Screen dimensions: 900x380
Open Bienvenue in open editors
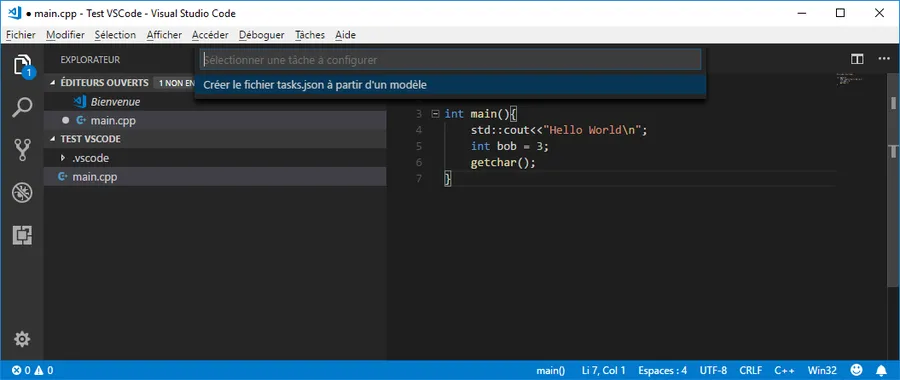(x=115, y=102)
